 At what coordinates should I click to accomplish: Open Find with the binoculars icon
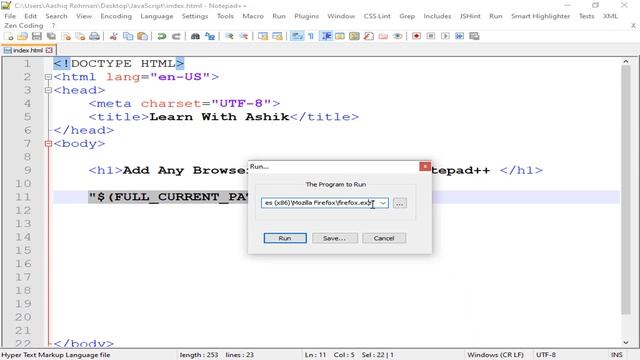pyautogui.click(x=196, y=36)
